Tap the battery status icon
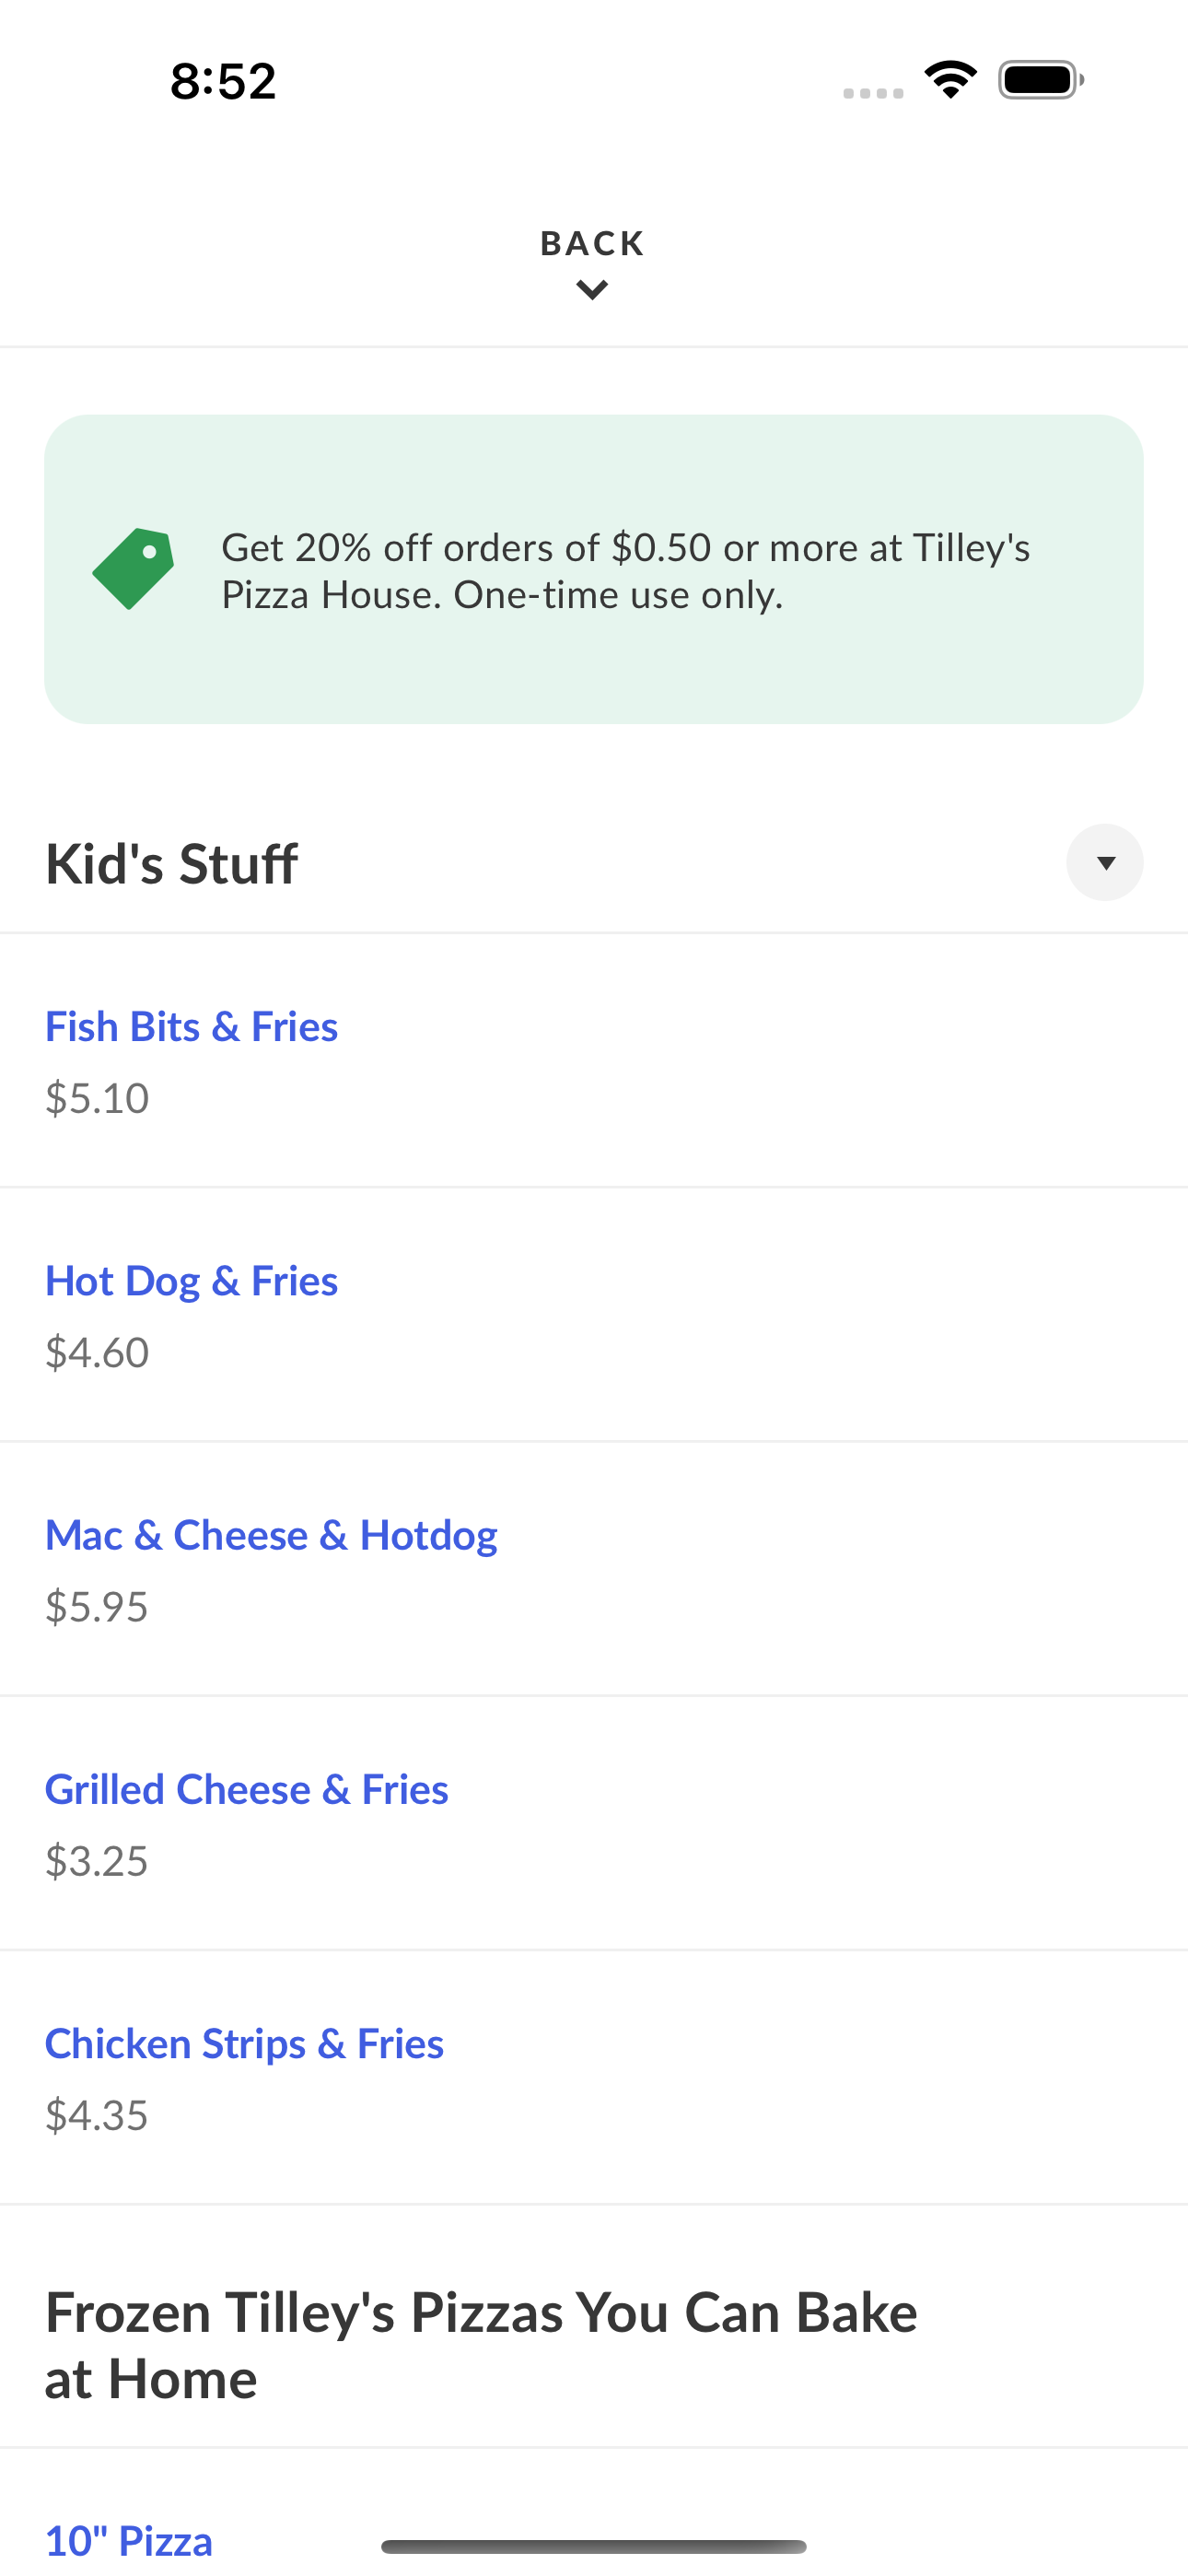1188x2576 pixels. (1041, 80)
